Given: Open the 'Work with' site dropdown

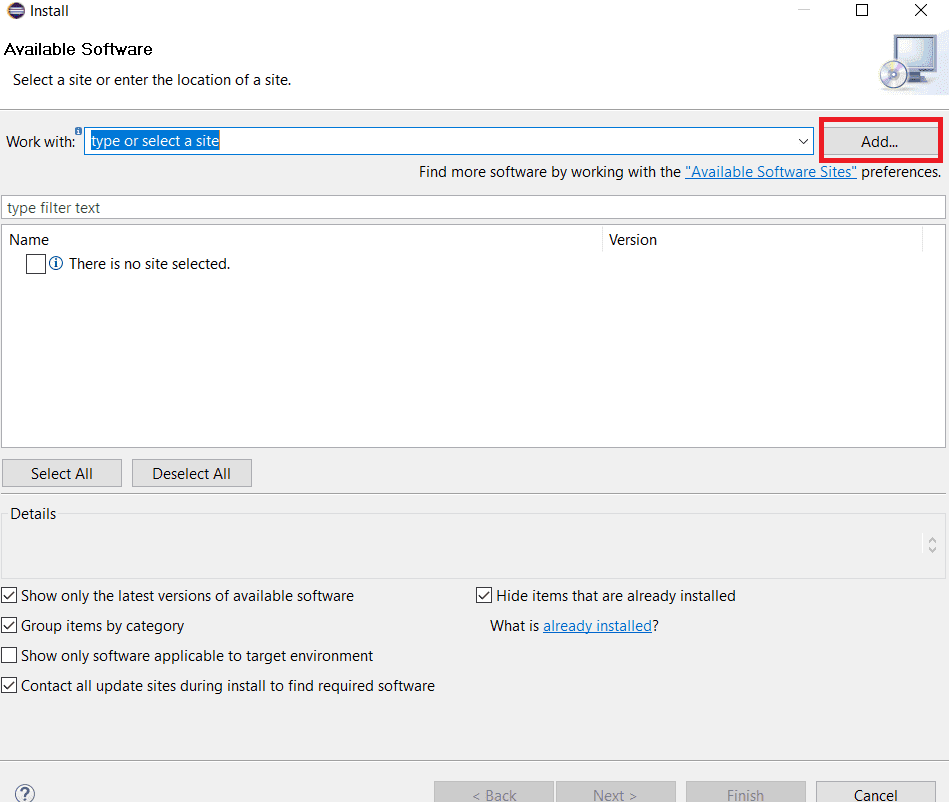Looking at the screenshot, I should coord(803,141).
